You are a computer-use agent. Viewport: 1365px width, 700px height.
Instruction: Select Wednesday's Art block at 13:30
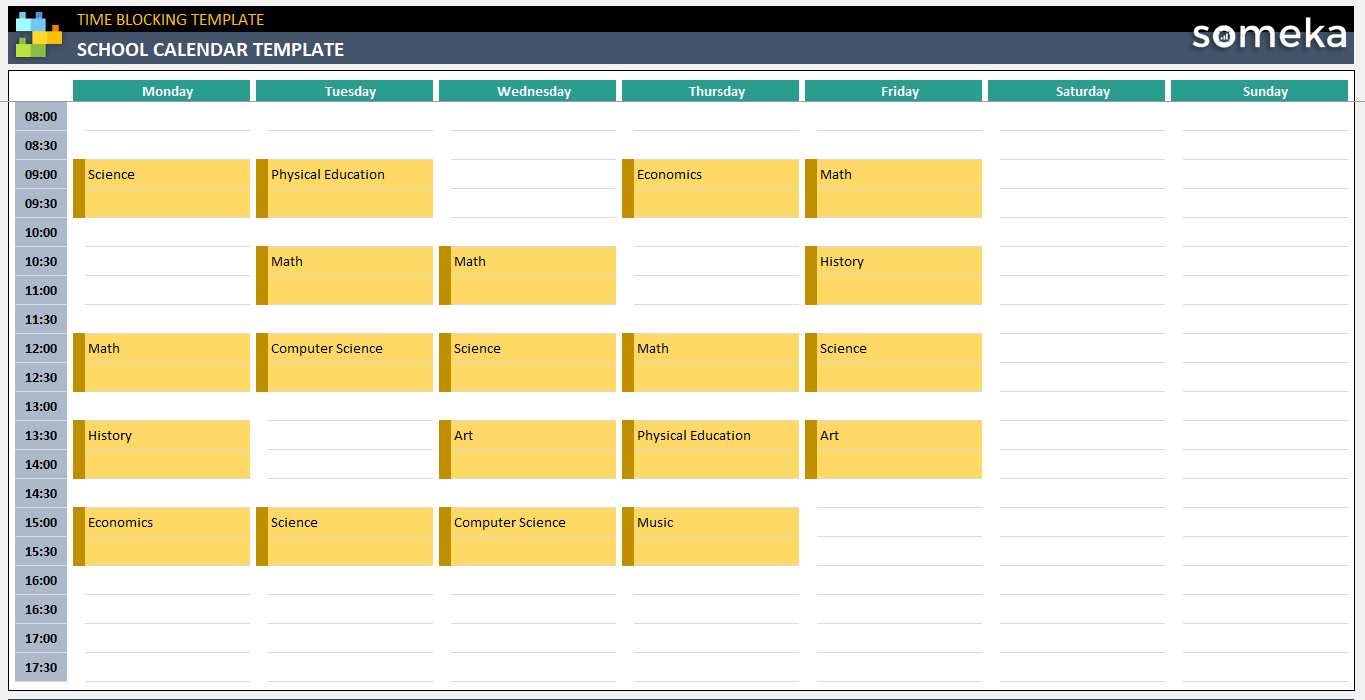(527, 449)
